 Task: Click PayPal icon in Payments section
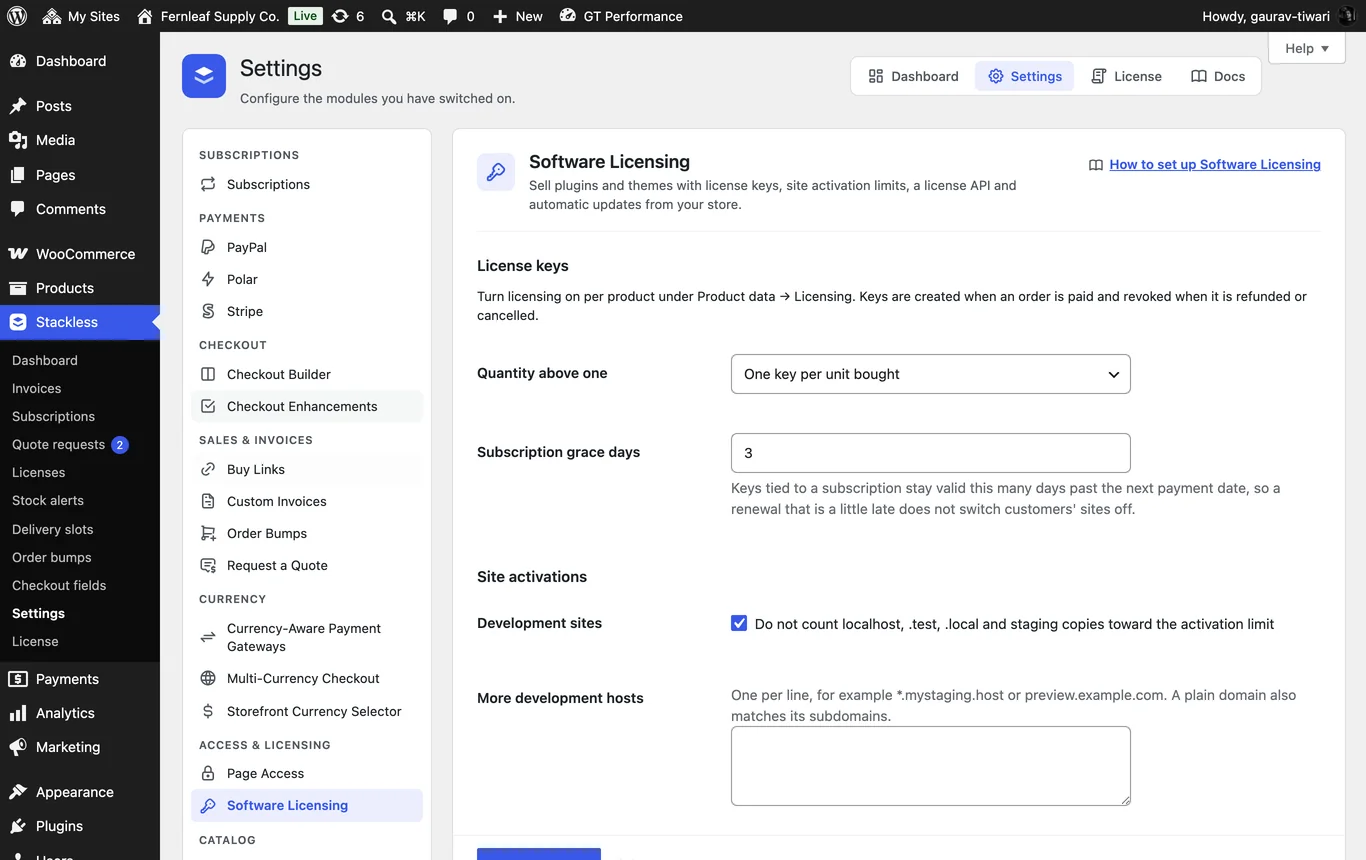pos(208,247)
